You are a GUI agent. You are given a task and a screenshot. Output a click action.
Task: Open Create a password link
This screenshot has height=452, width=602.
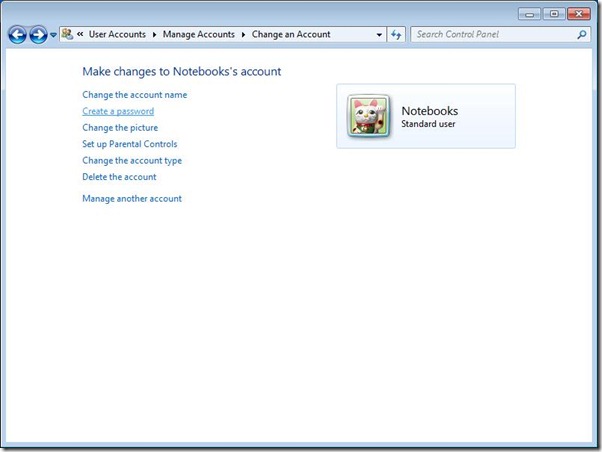[118, 111]
